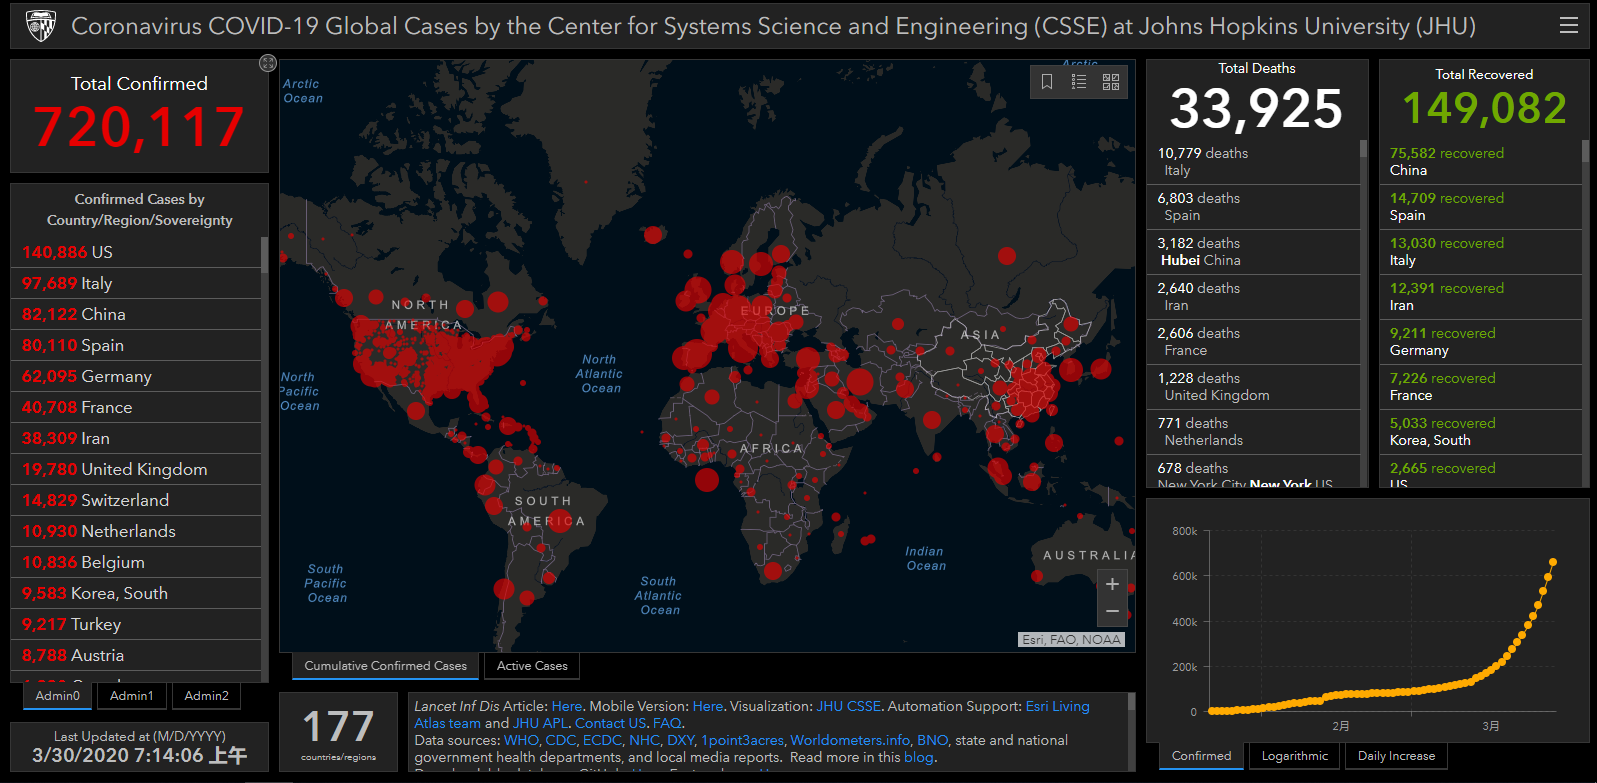This screenshot has height=783, width=1597.
Task: Open the CDC data source link
Action: coord(560,740)
